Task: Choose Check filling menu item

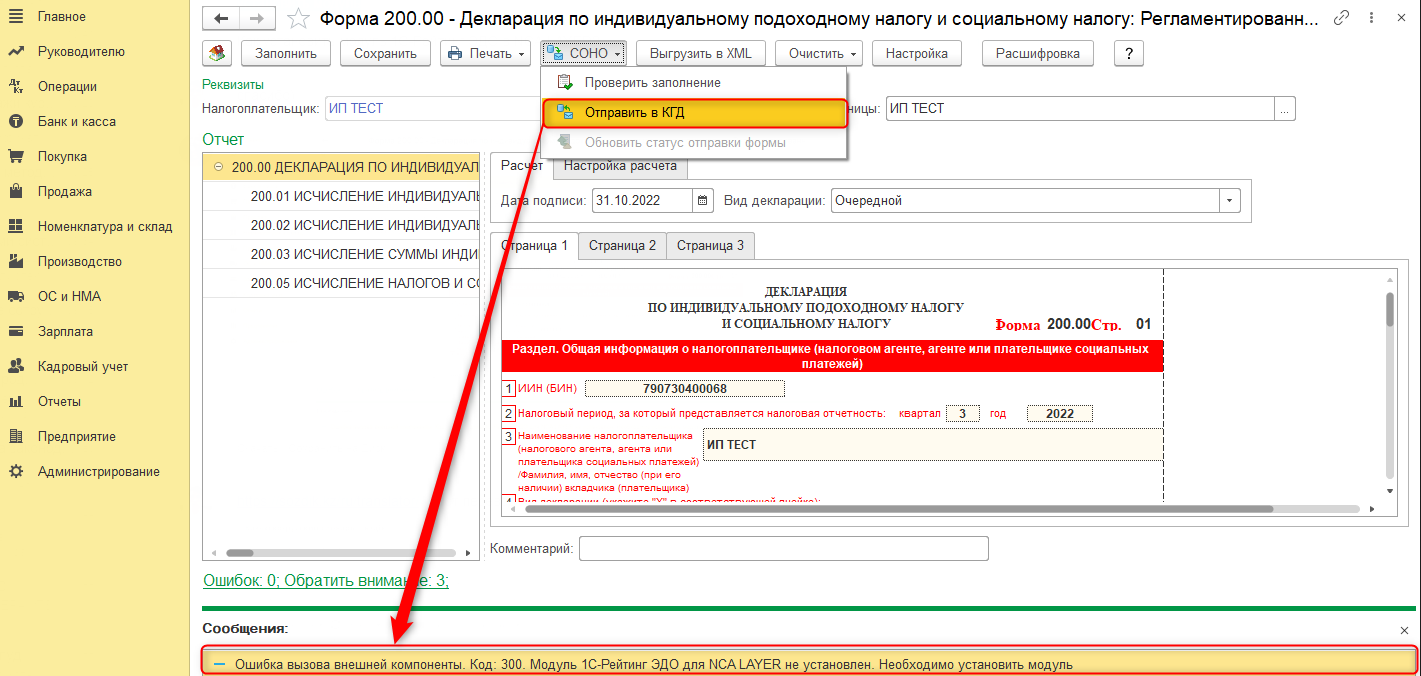Action: coord(652,82)
